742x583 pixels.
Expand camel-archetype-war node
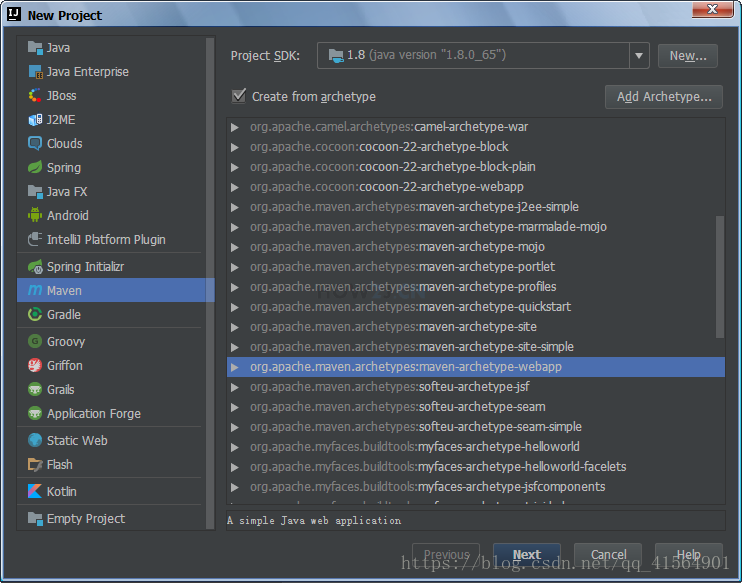tap(235, 127)
